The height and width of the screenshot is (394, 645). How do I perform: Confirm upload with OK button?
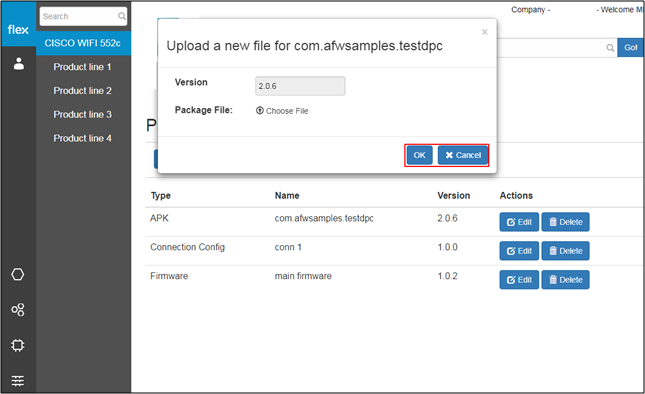(420, 155)
